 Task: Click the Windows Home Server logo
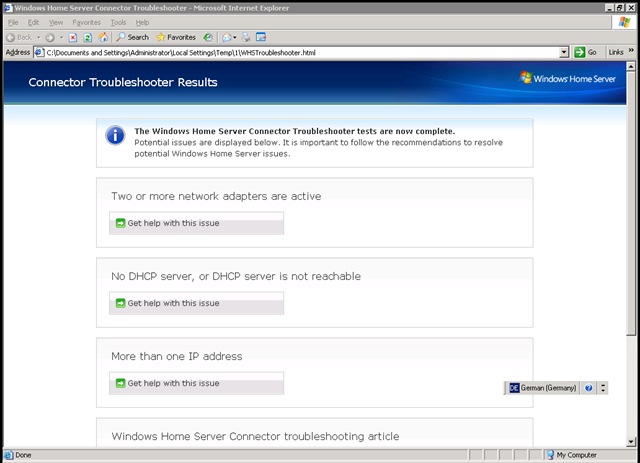click(568, 78)
